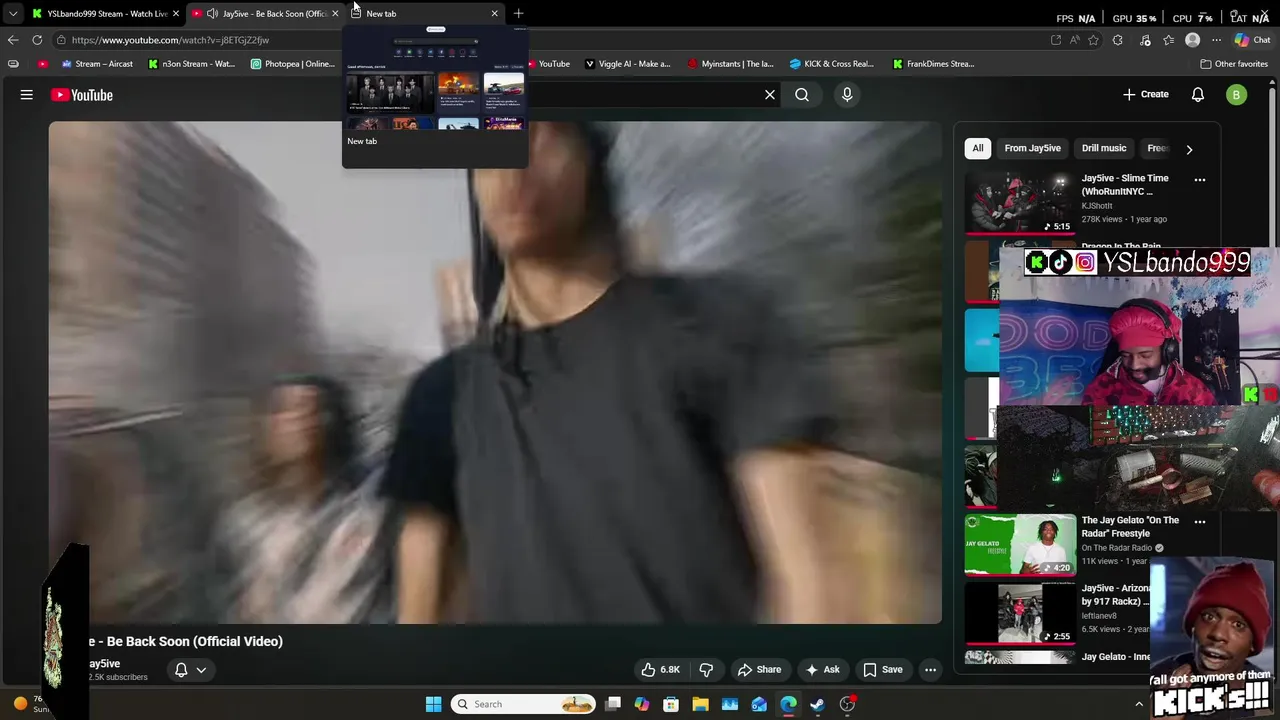Select the All filter chip

point(977,148)
